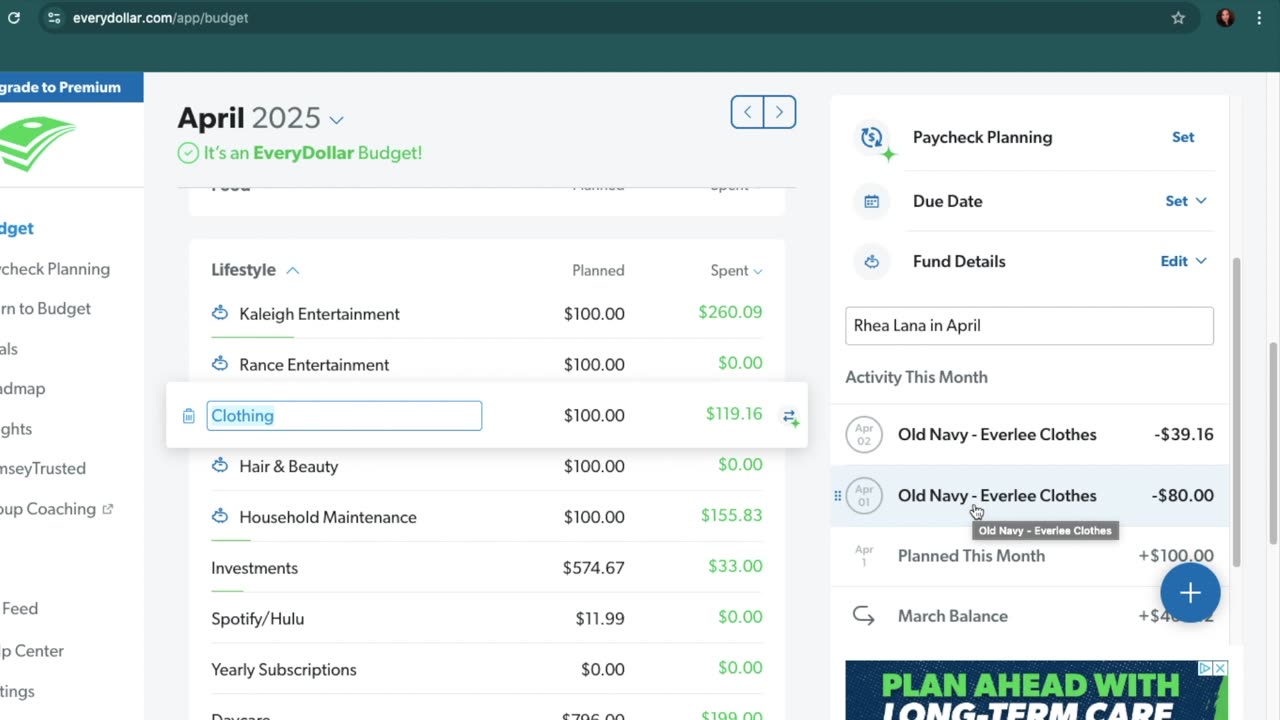Viewport: 1280px width, 720px height.
Task: Open site information icon in address bar
Action: click(54, 18)
